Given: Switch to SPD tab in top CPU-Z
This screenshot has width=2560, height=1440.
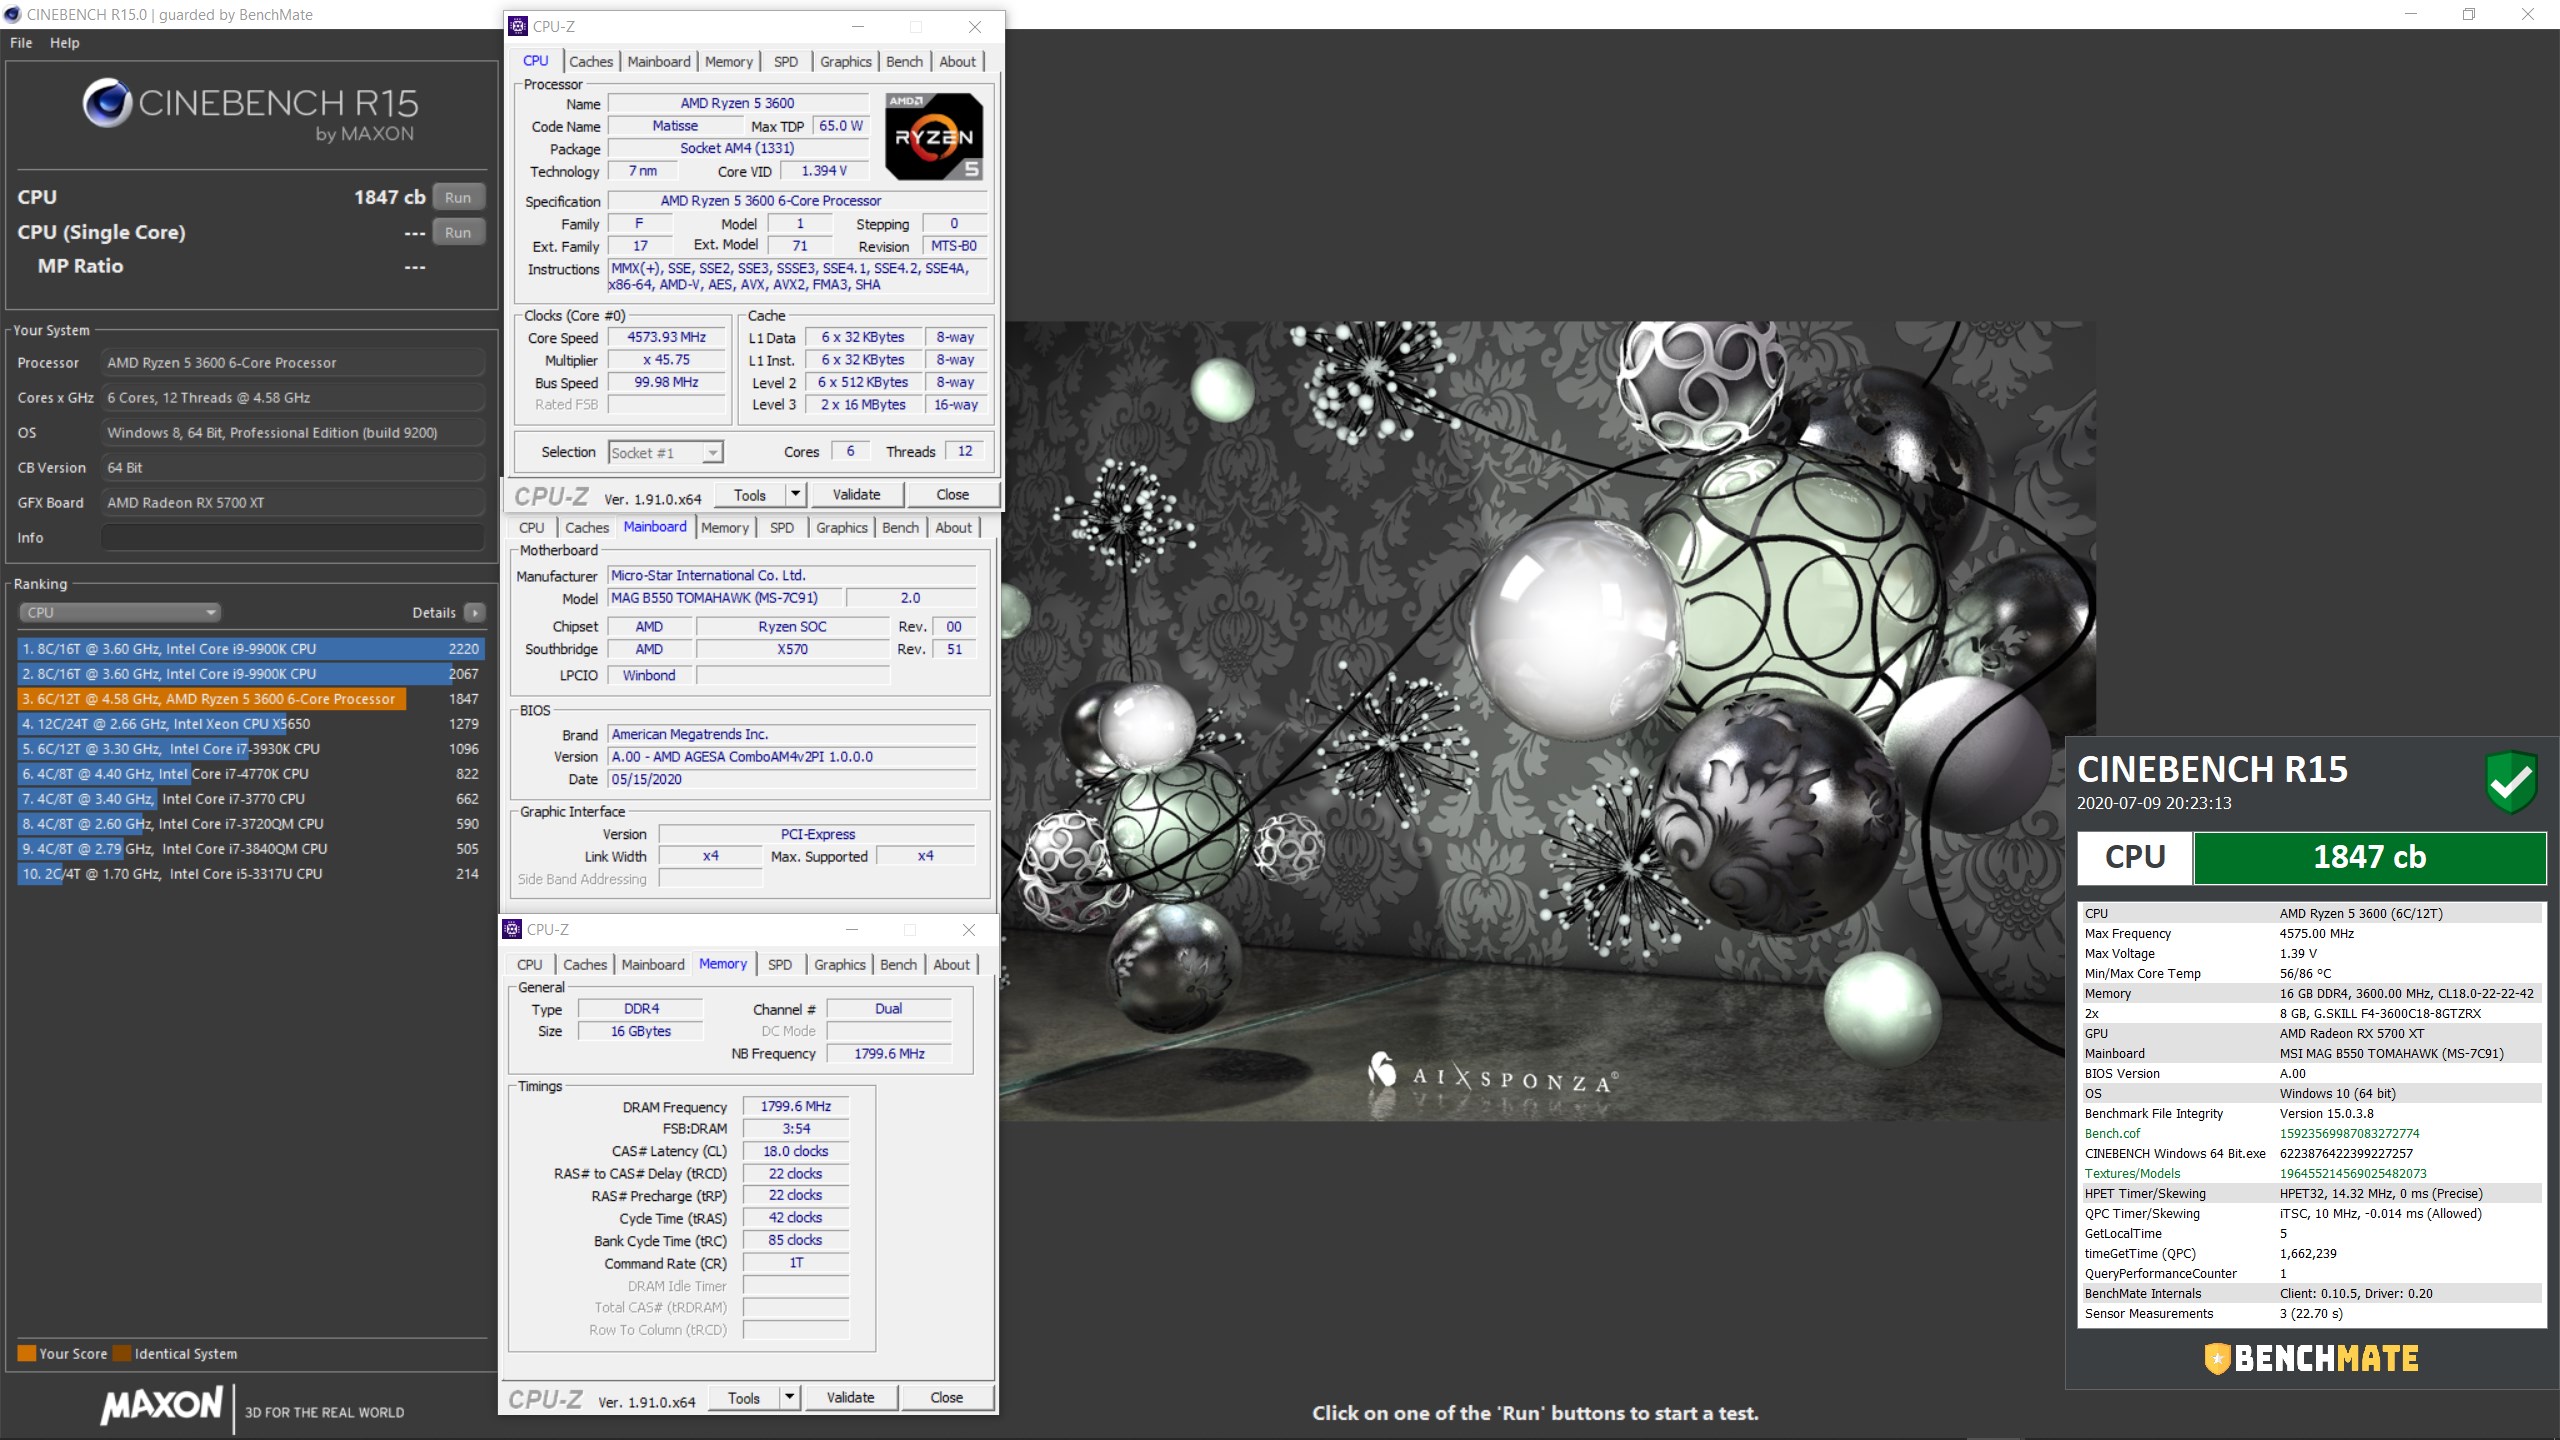Looking at the screenshot, I should 786,62.
